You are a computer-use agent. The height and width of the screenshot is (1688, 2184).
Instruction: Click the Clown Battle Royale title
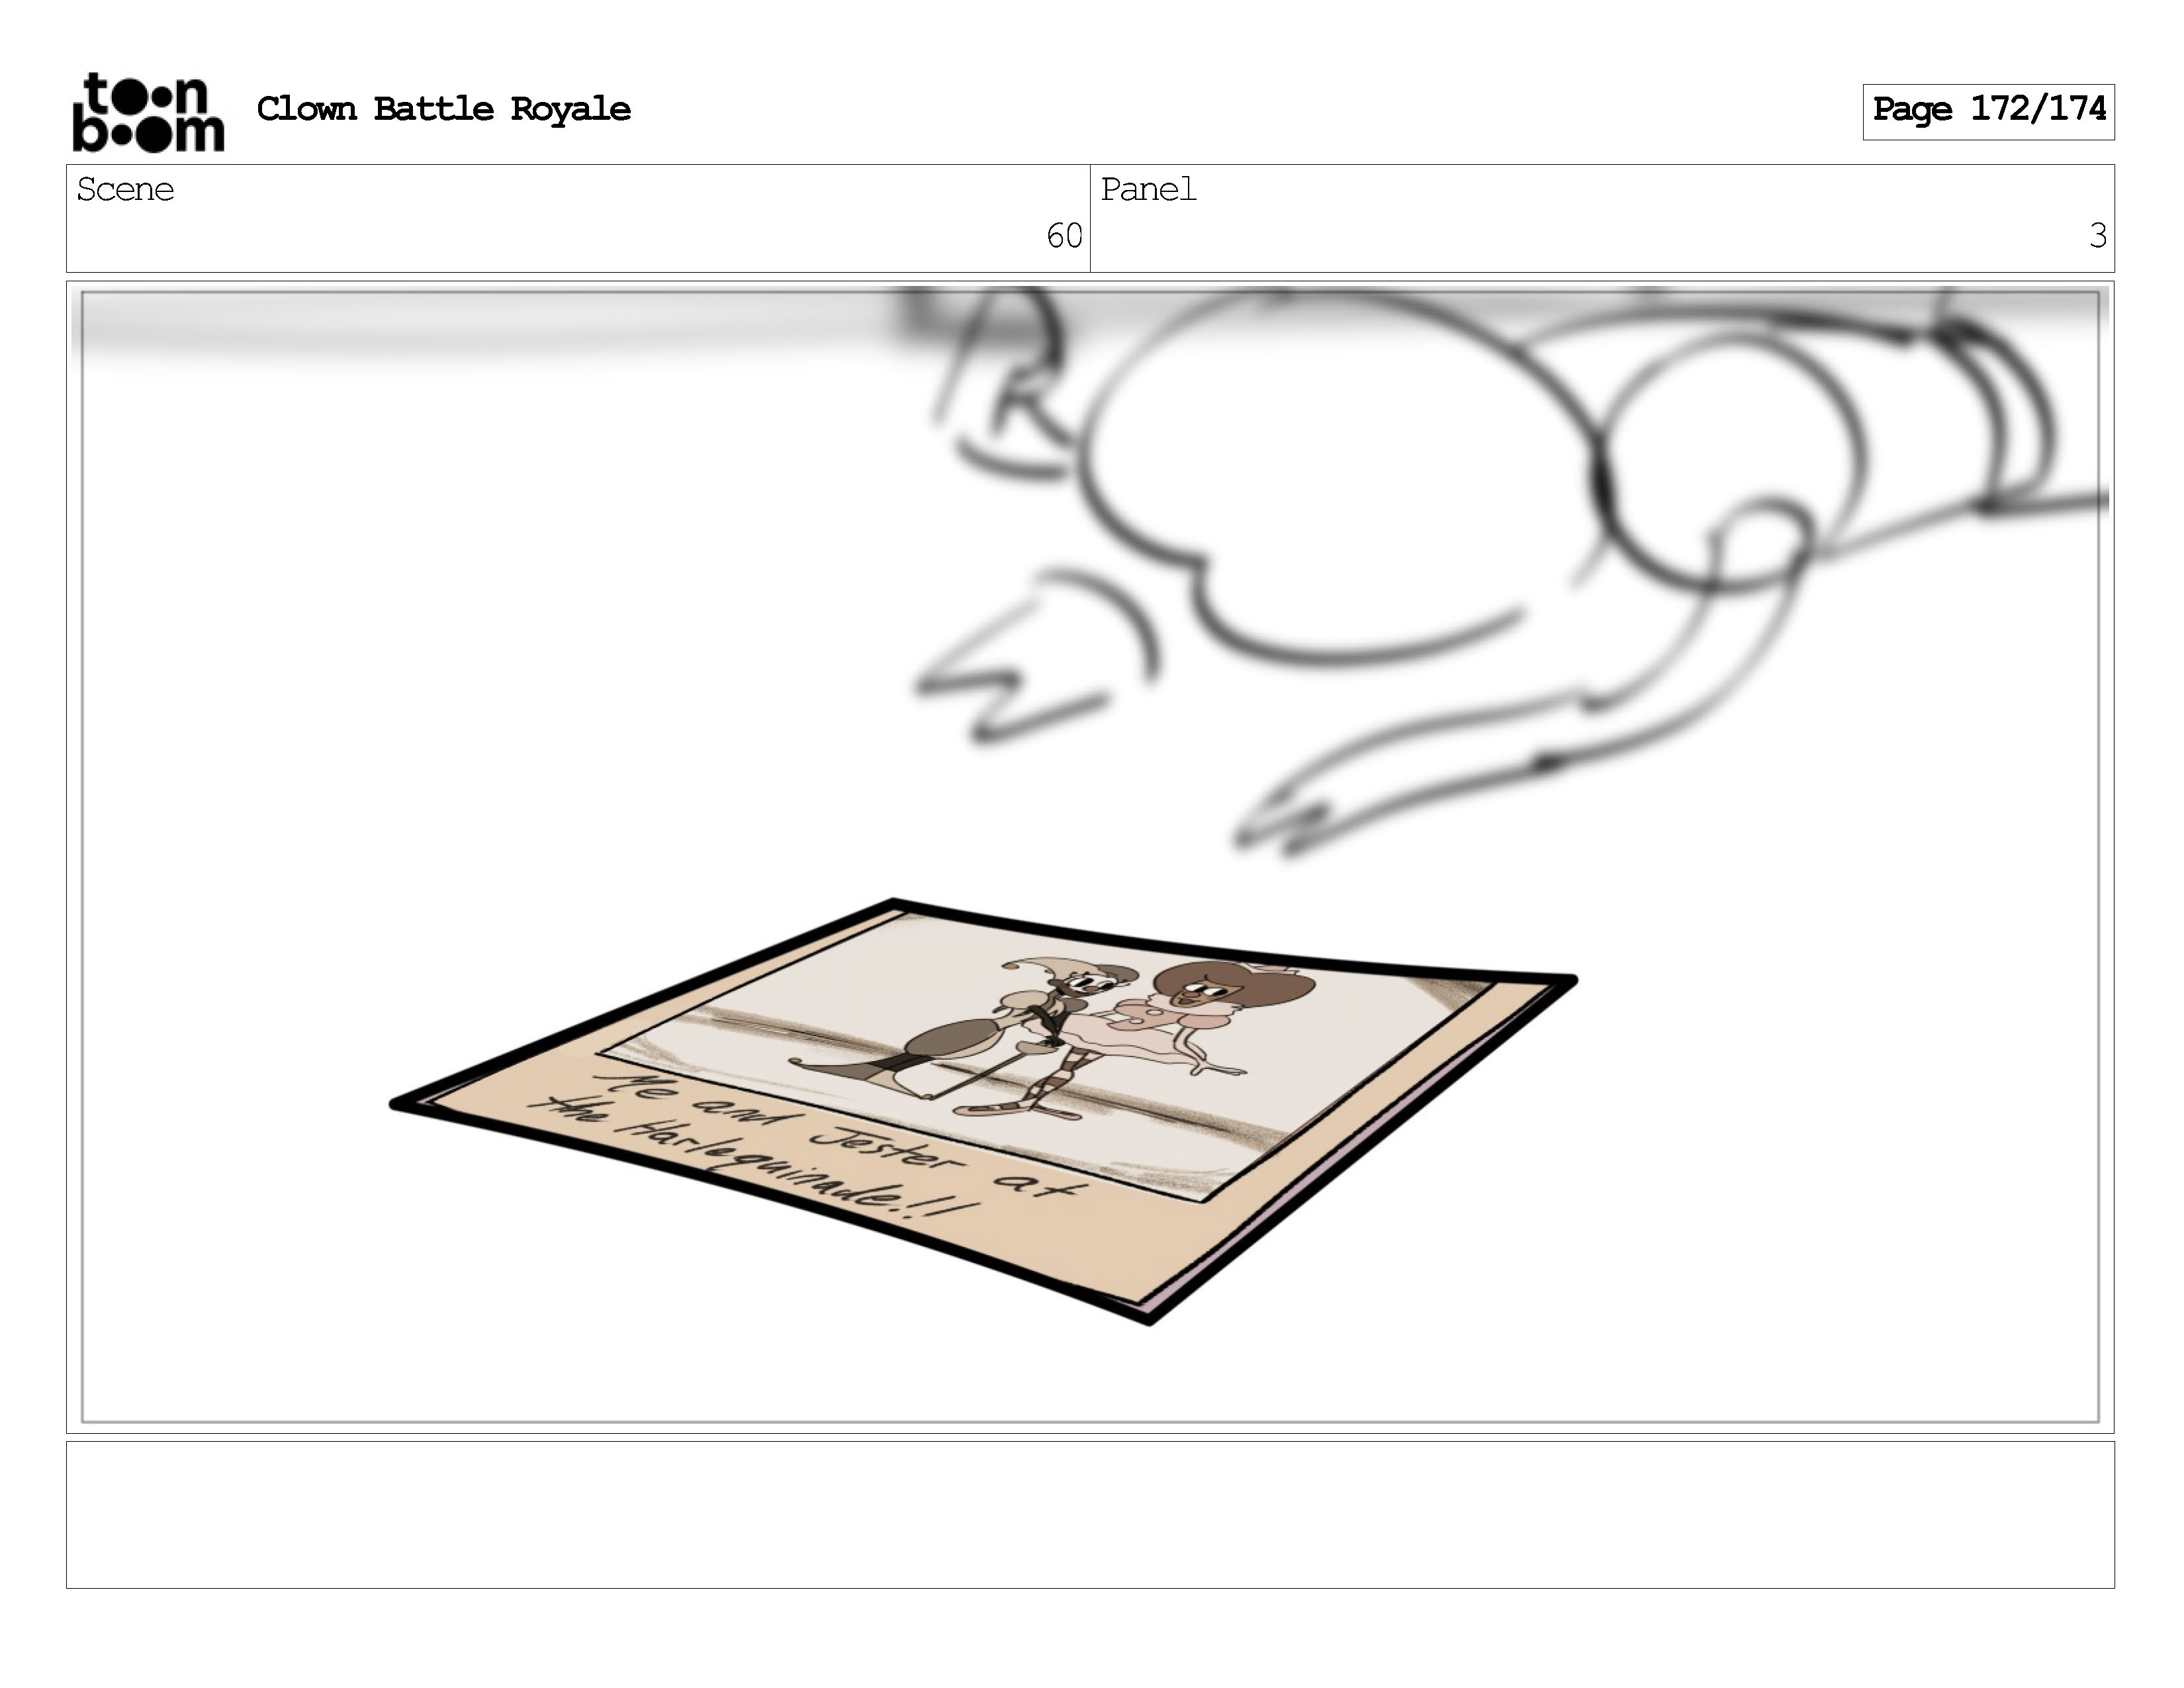point(443,109)
